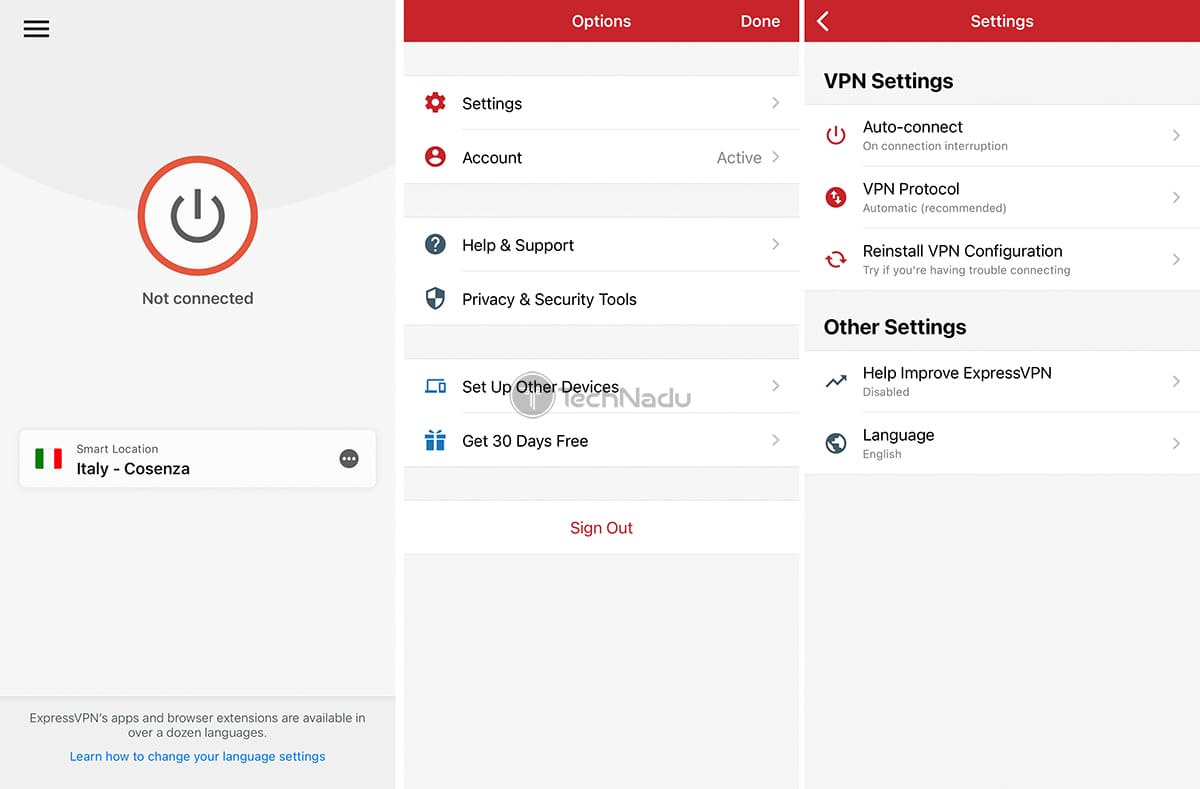1200x789 pixels.
Task: Click the Reinstall VPN Configuration refresh icon
Action: tap(836, 260)
